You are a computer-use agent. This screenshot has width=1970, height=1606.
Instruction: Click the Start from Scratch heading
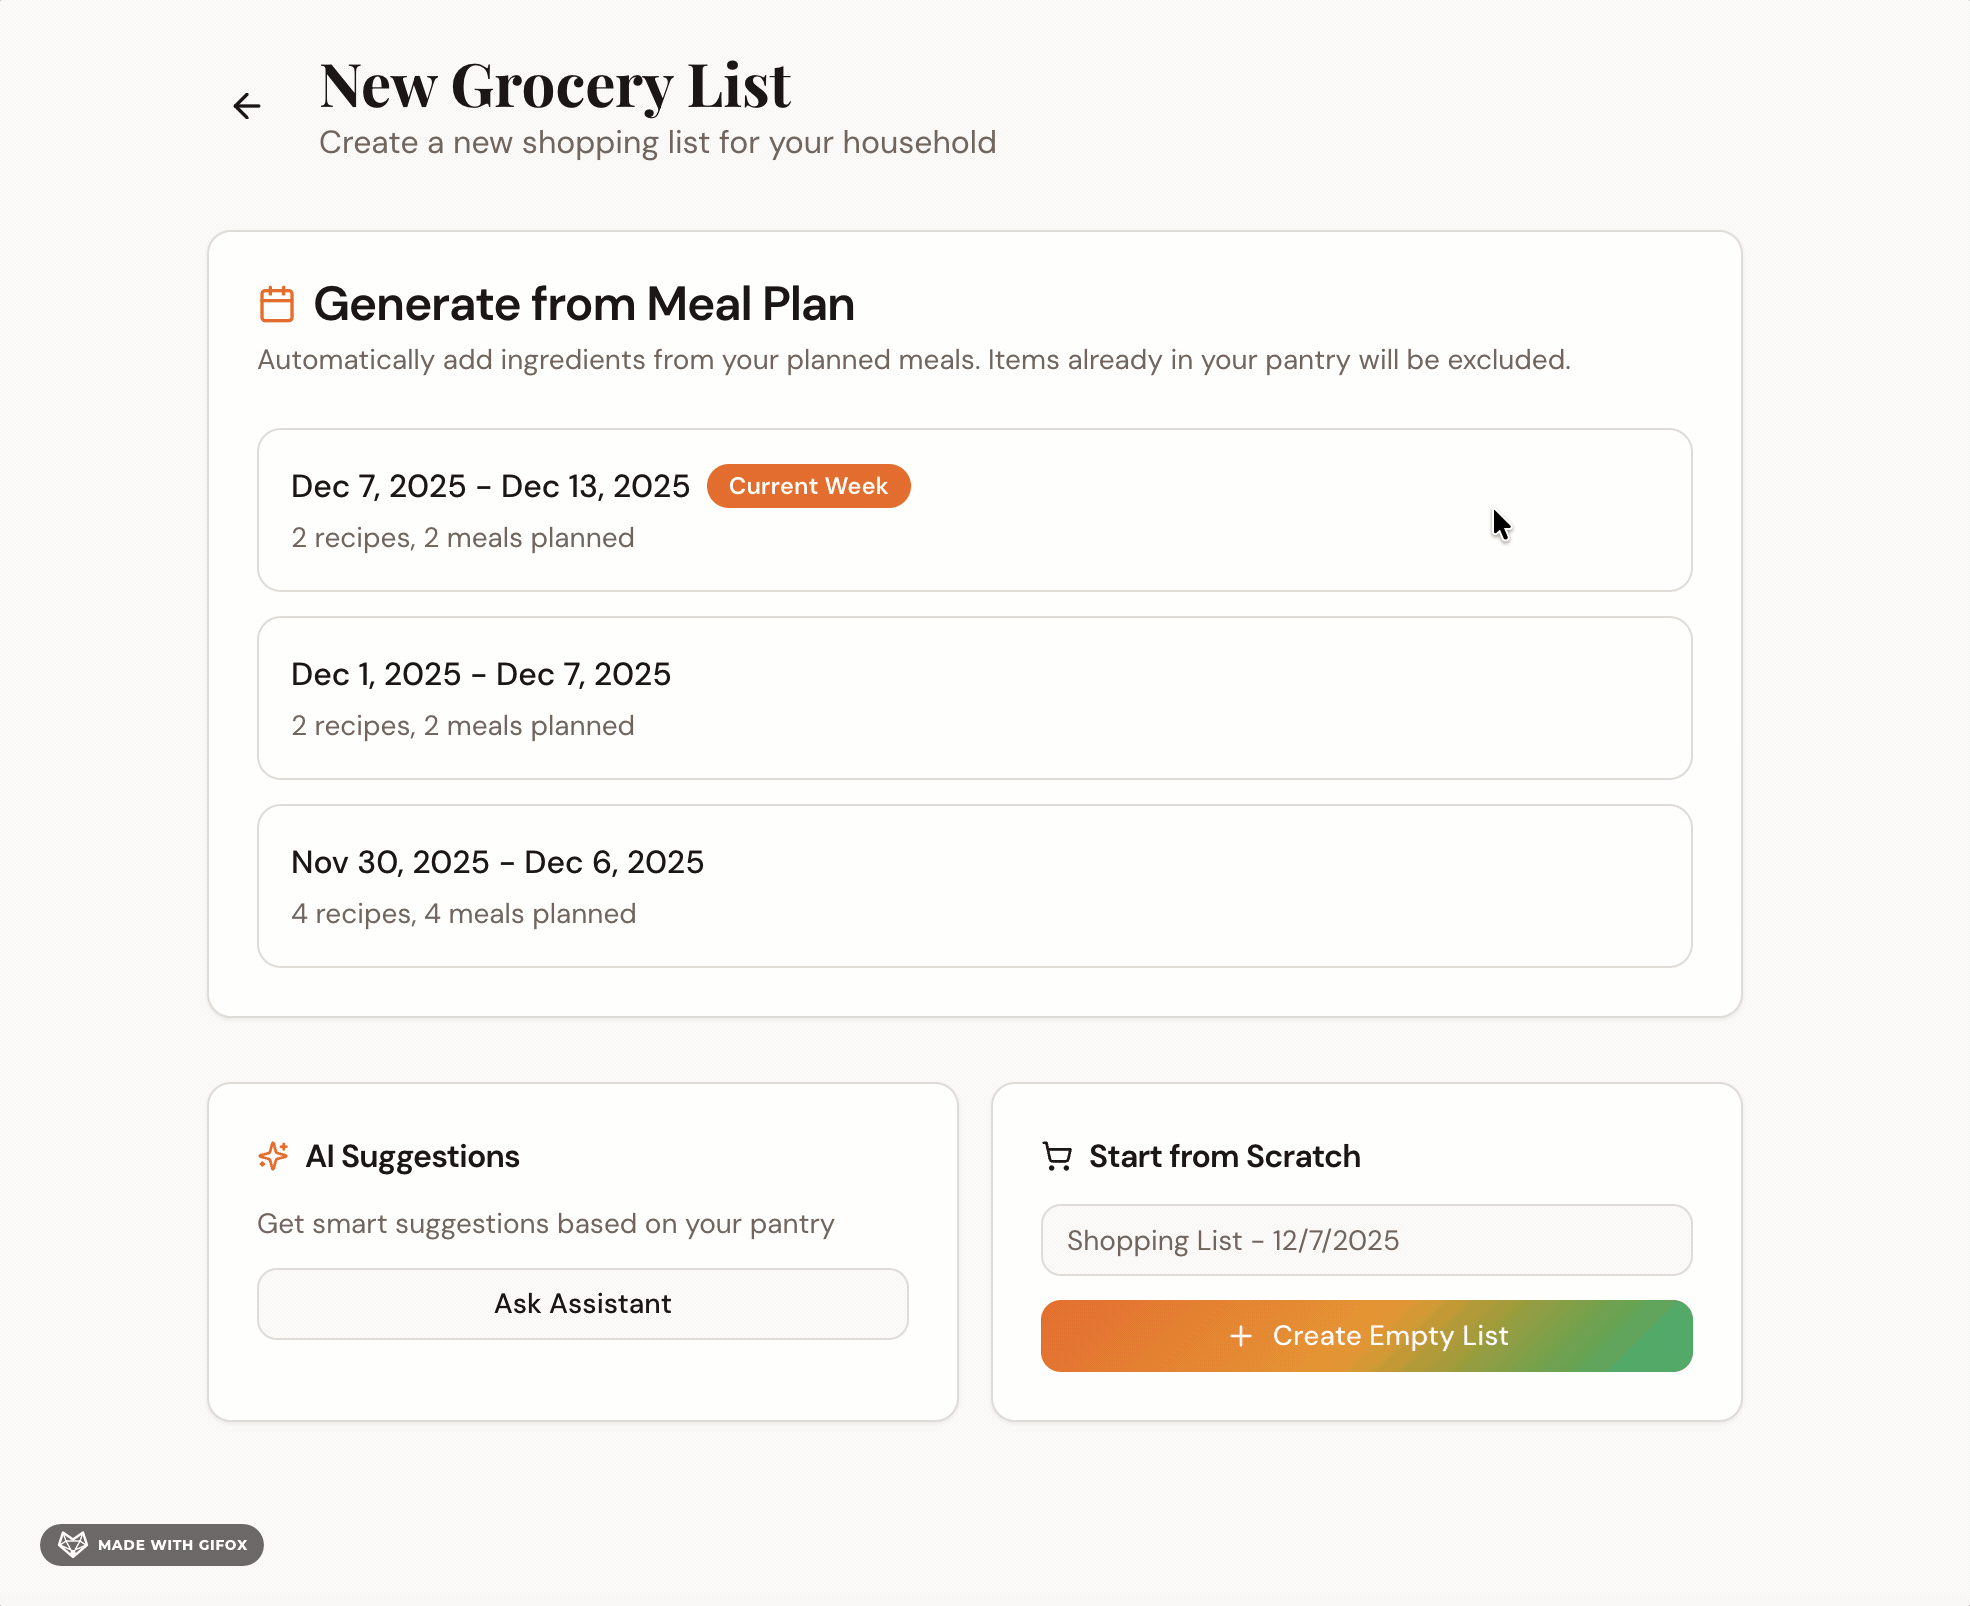click(1225, 1156)
